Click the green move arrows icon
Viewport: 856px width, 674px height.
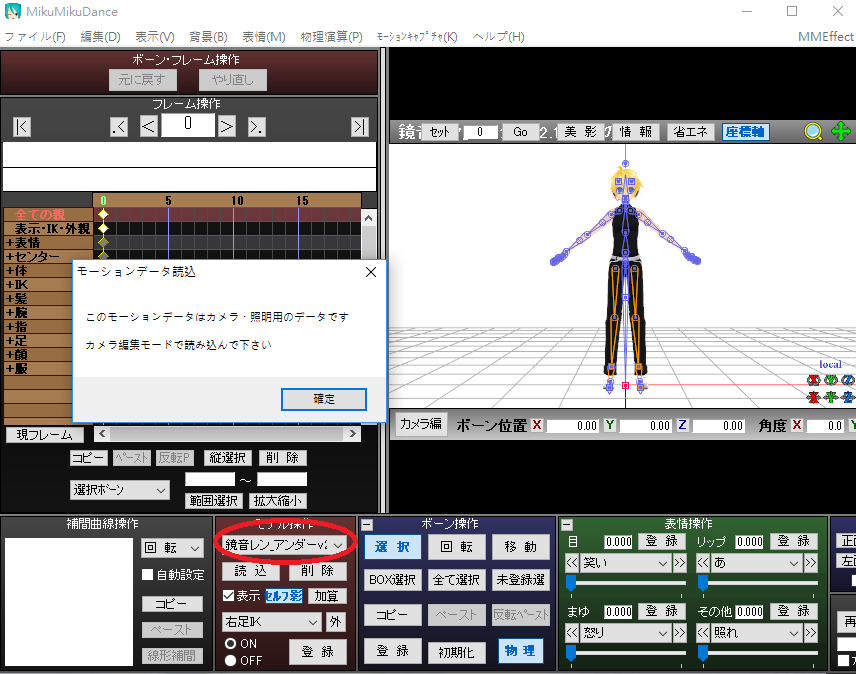(x=841, y=132)
